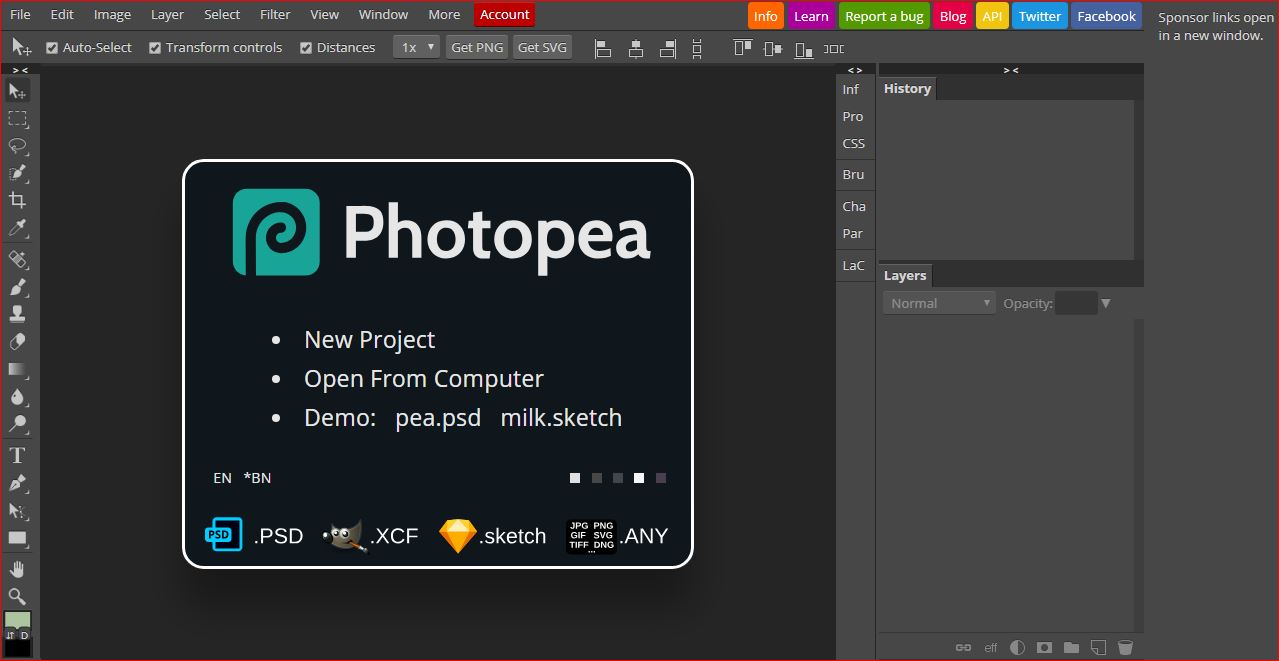Open the delete layer trash icon
The width and height of the screenshot is (1279, 661).
point(1125,647)
